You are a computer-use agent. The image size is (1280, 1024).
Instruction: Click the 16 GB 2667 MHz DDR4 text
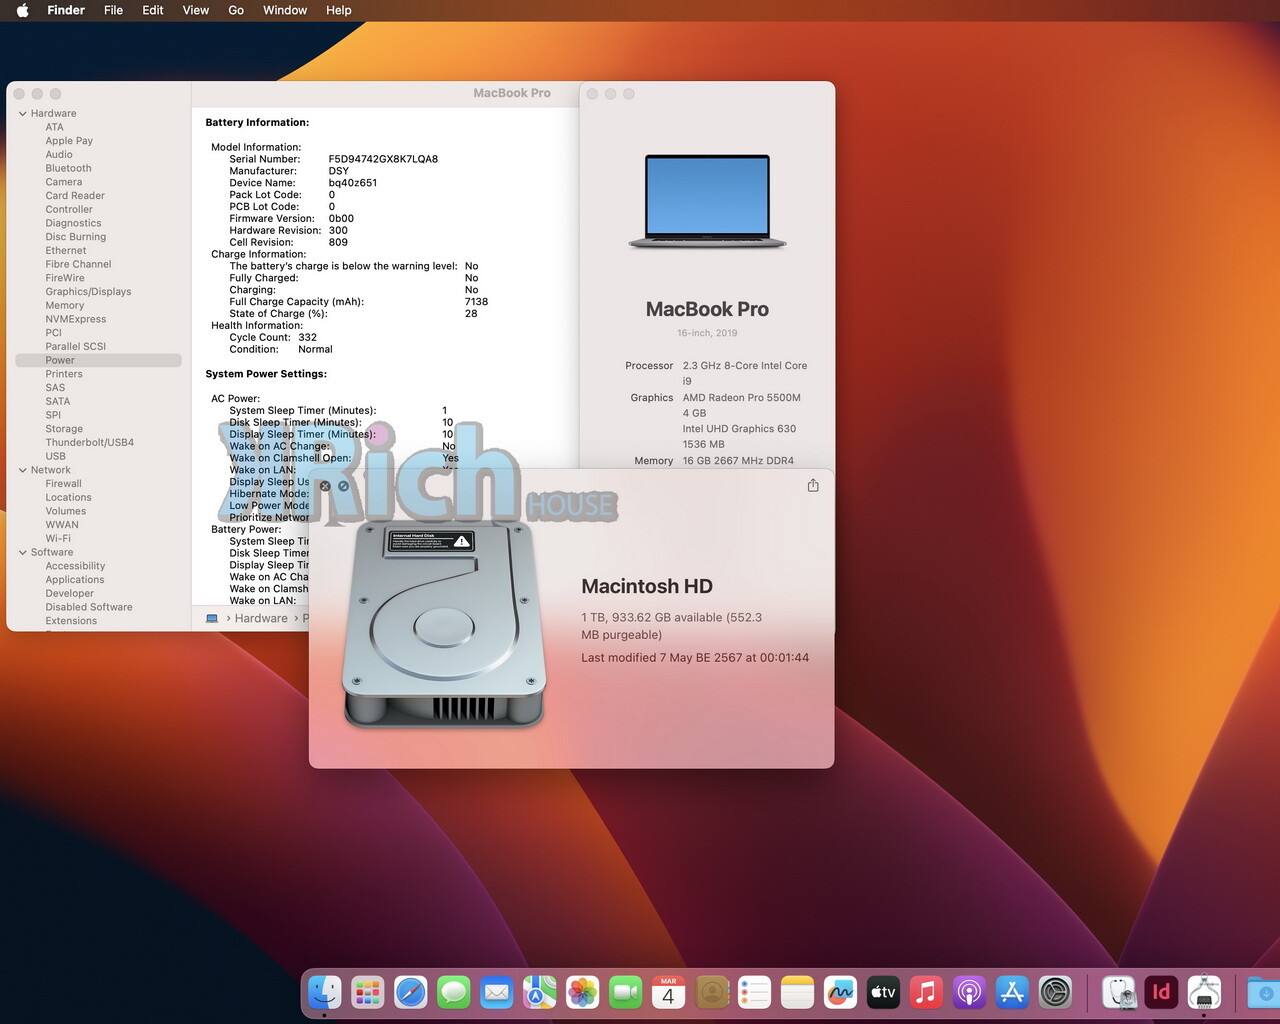(738, 461)
